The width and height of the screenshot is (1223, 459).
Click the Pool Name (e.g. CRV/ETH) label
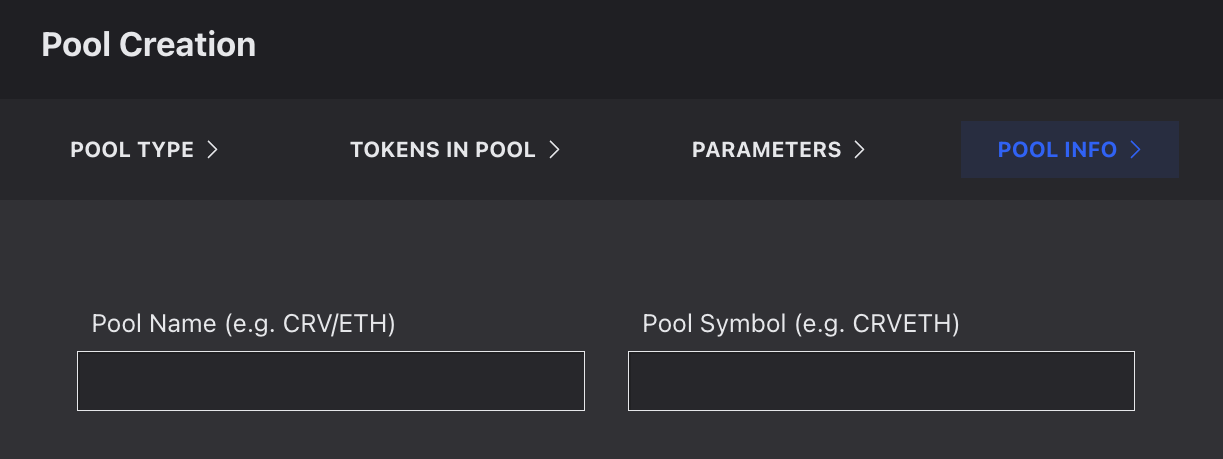click(243, 324)
